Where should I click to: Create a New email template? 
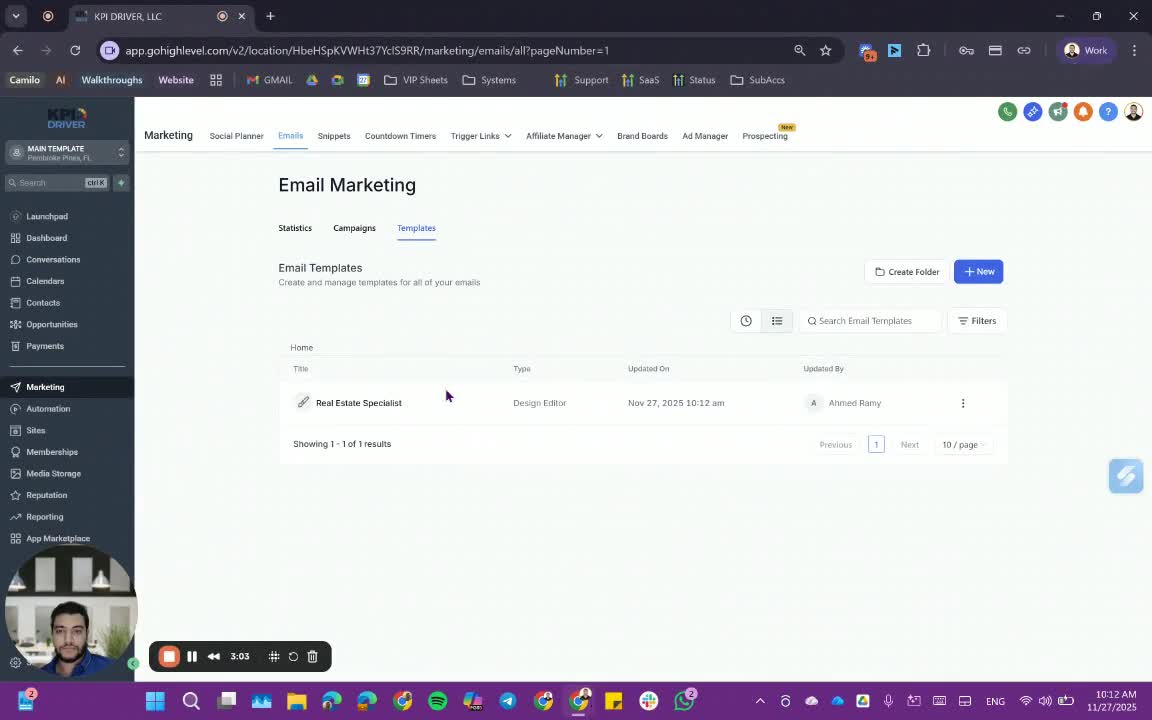(x=978, y=272)
